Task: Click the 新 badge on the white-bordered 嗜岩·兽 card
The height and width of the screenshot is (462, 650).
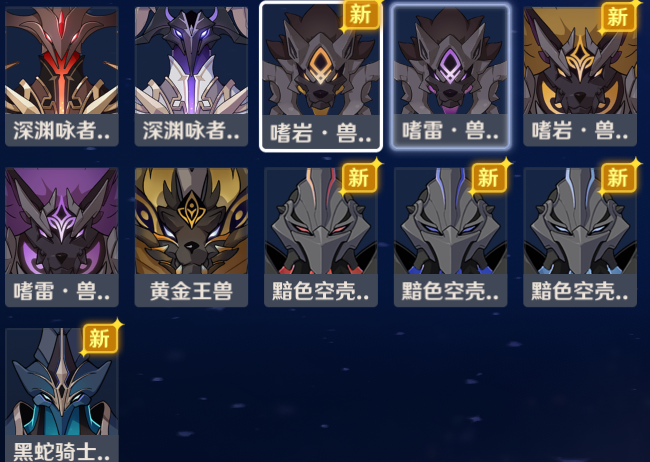Action: point(361,15)
